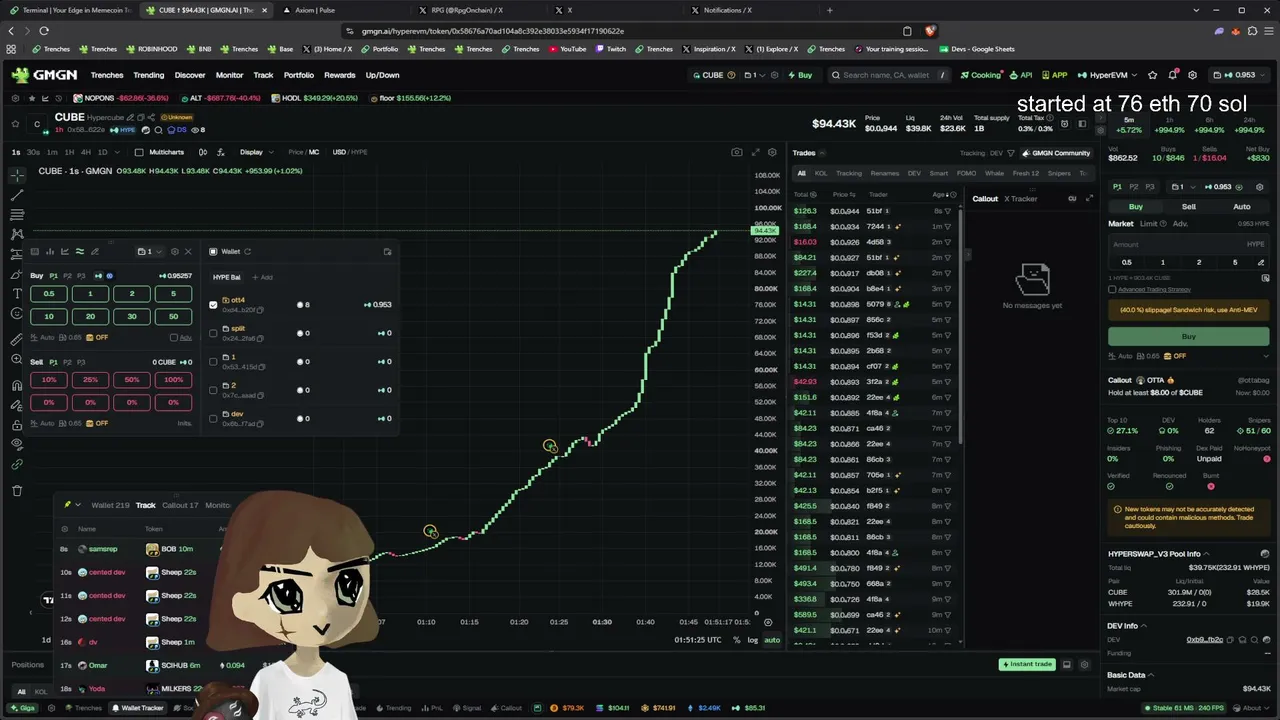Screen dimensions: 1280x720
Task: Open the emoji icon tool in chart toolbar
Action: click(17, 314)
